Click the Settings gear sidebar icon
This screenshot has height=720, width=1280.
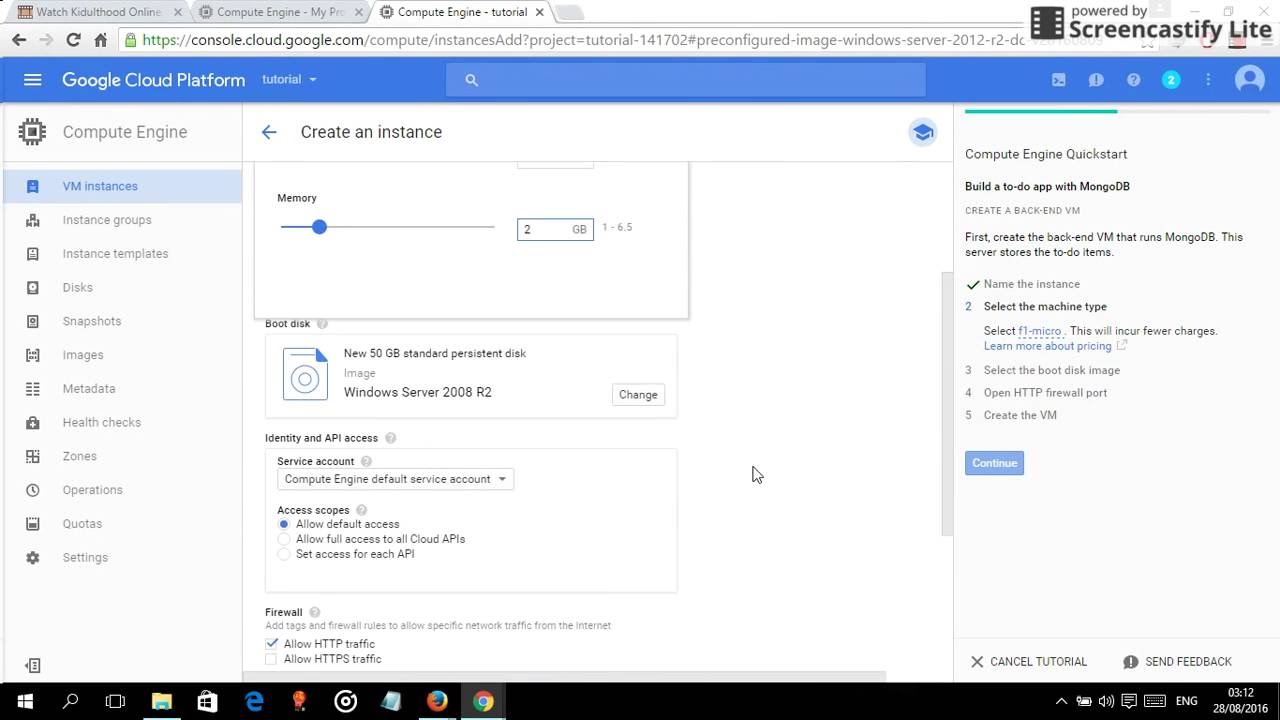[x=32, y=558]
